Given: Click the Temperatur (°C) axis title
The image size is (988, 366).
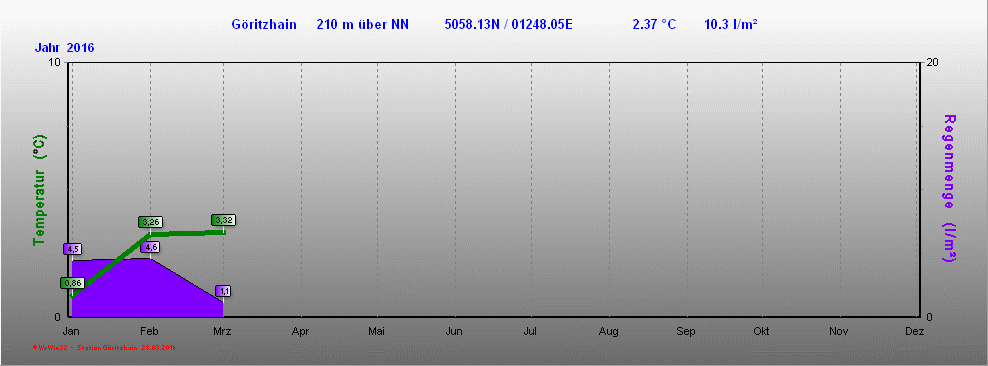Looking at the screenshot, I should 40,190.
